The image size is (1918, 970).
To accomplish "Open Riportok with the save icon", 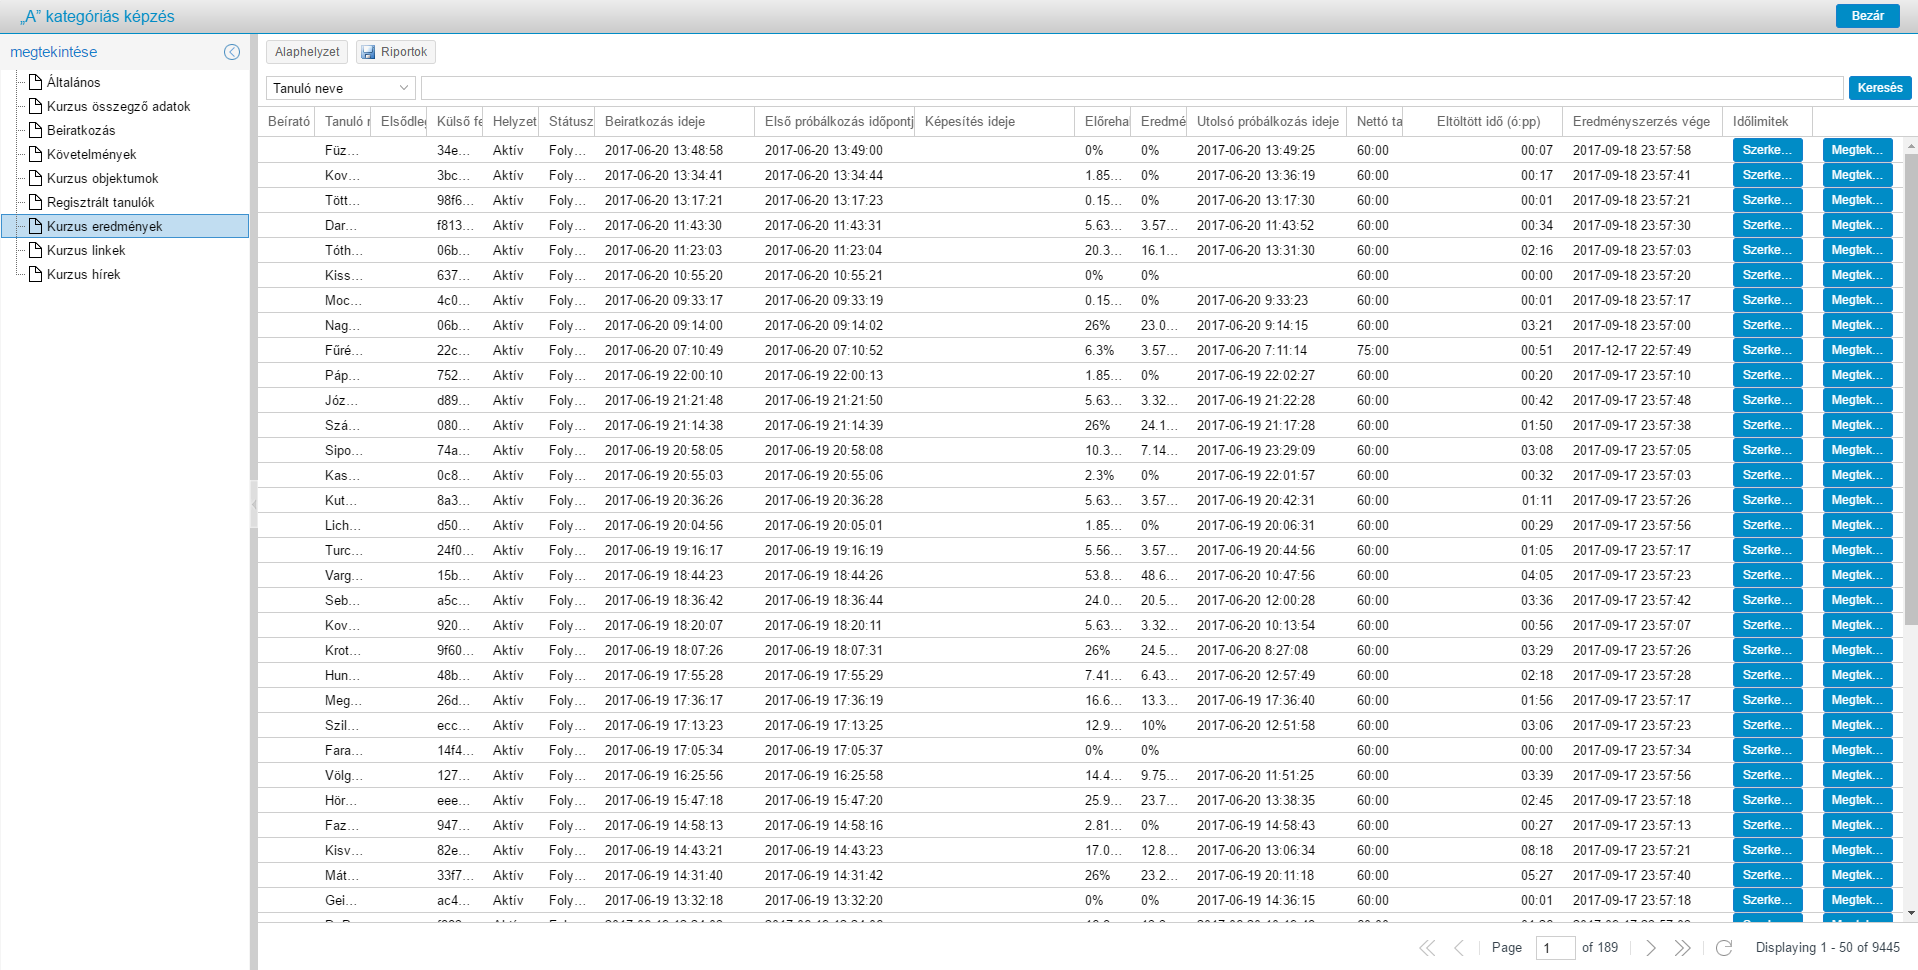I will click(x=395, y=52).
